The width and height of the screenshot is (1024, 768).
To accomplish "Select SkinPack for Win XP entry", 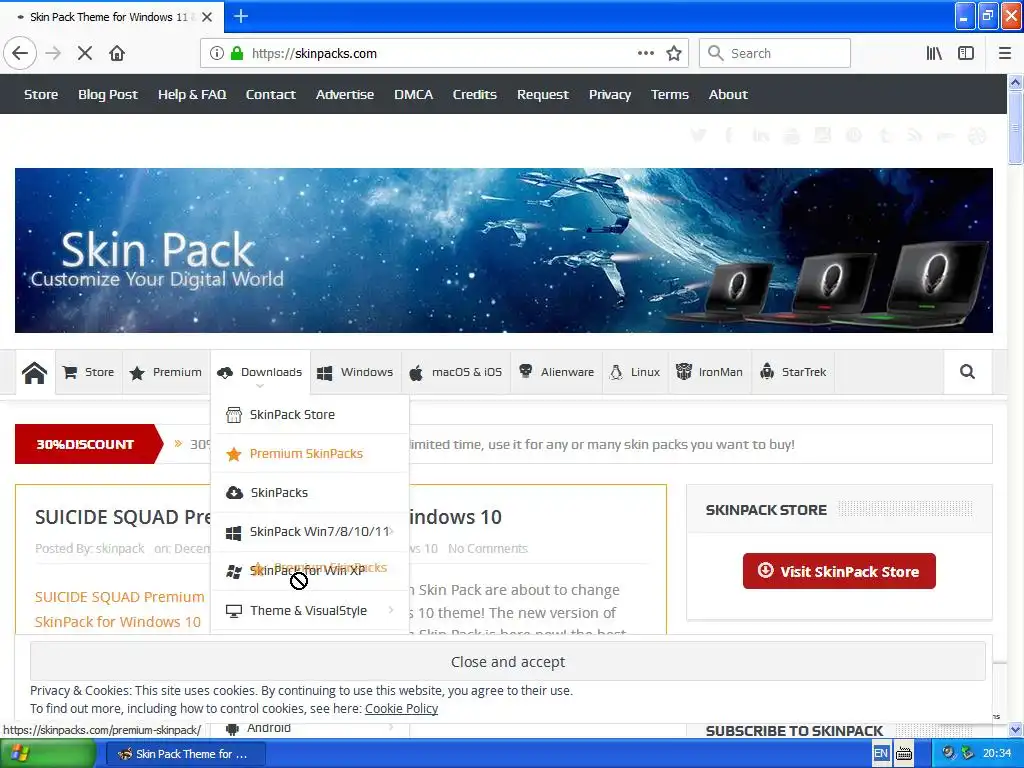I will click(x=311, y=571).
